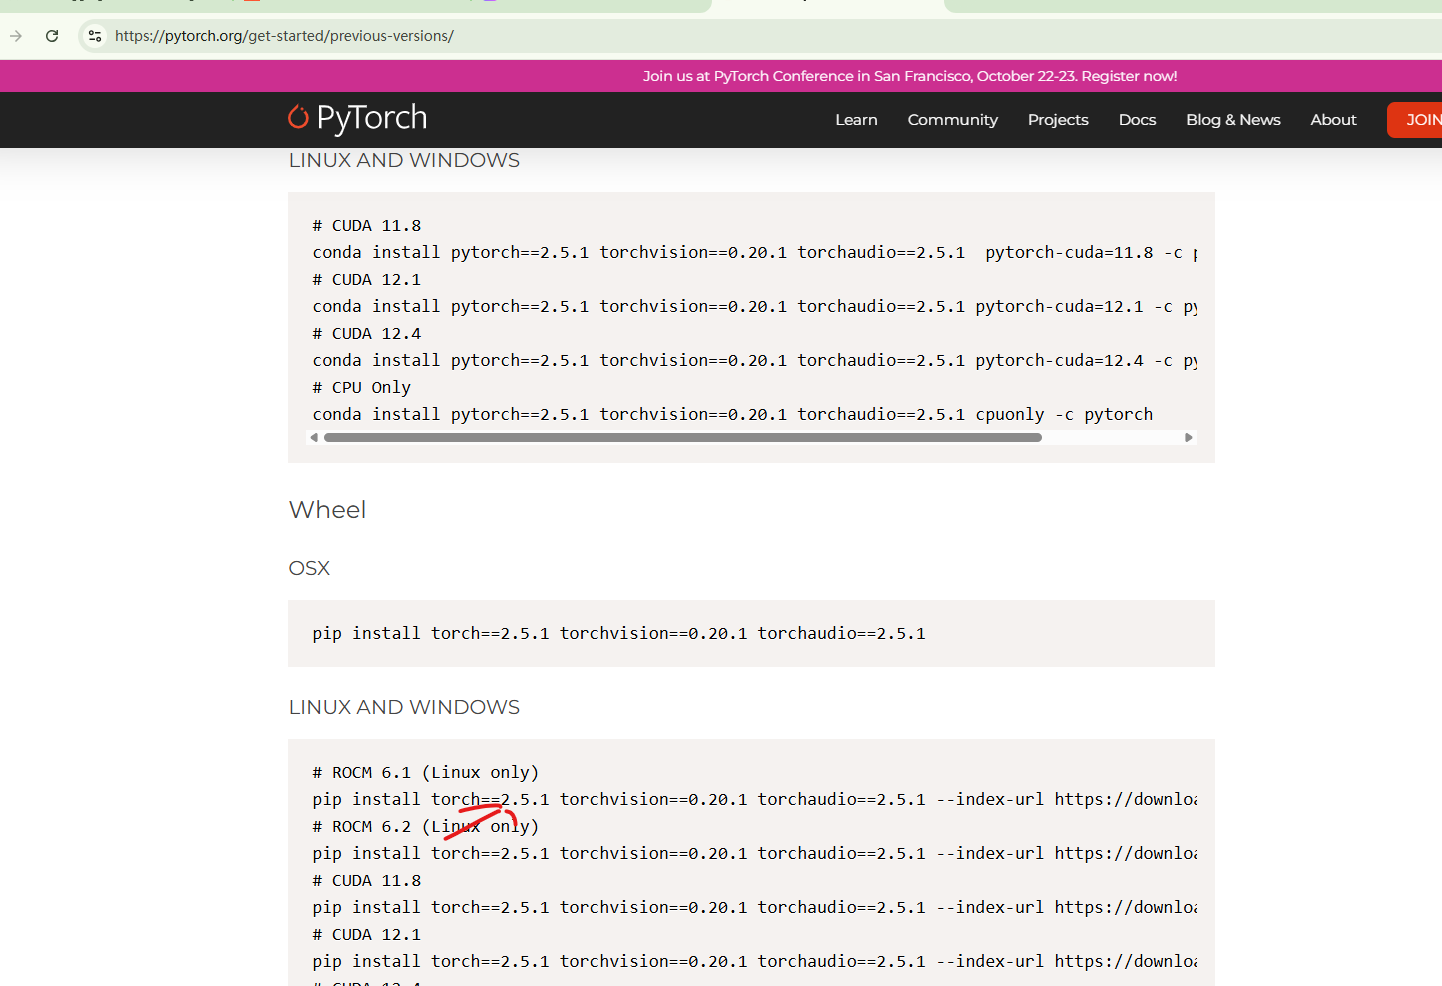Image resolution: width=1442 pixels, height=986 pixels.
Task: Open the Projects menu
Action: (x=1058, y=120)
